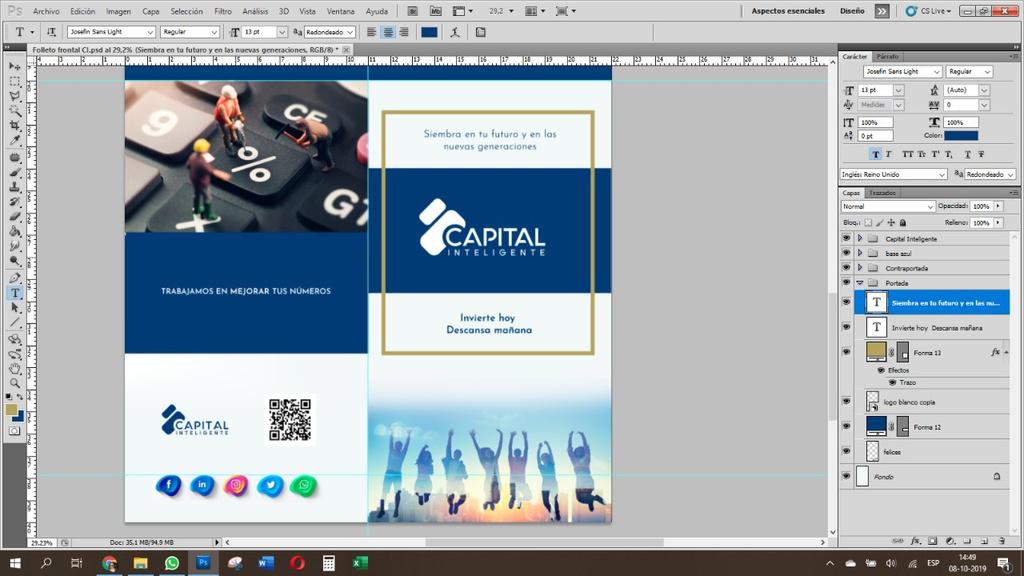Select the Pen tool
1024x576 pixels.
pyautogui.click(x=14, y=278)
